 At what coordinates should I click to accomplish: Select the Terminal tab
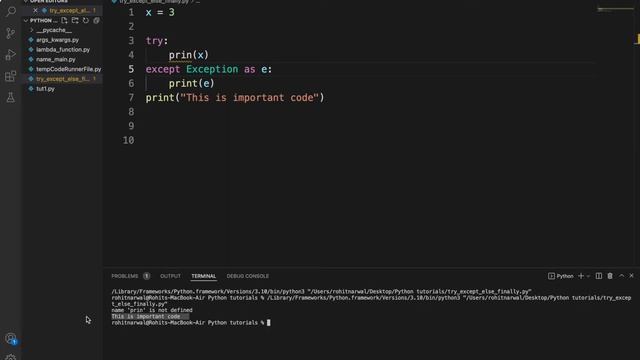coord(204,276)
